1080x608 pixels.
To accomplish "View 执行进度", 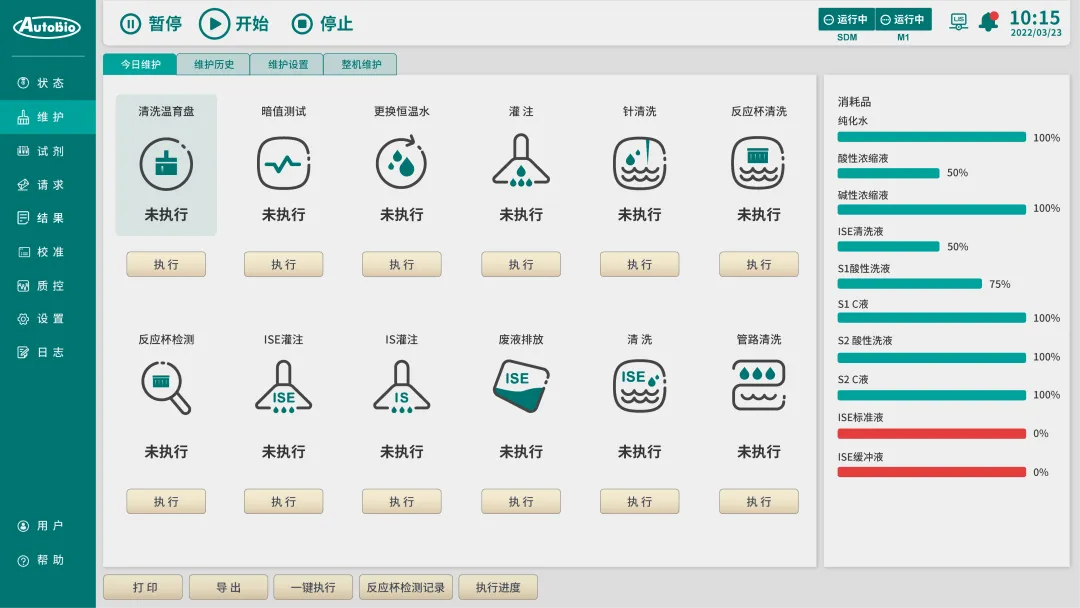I will coord(498,587).
